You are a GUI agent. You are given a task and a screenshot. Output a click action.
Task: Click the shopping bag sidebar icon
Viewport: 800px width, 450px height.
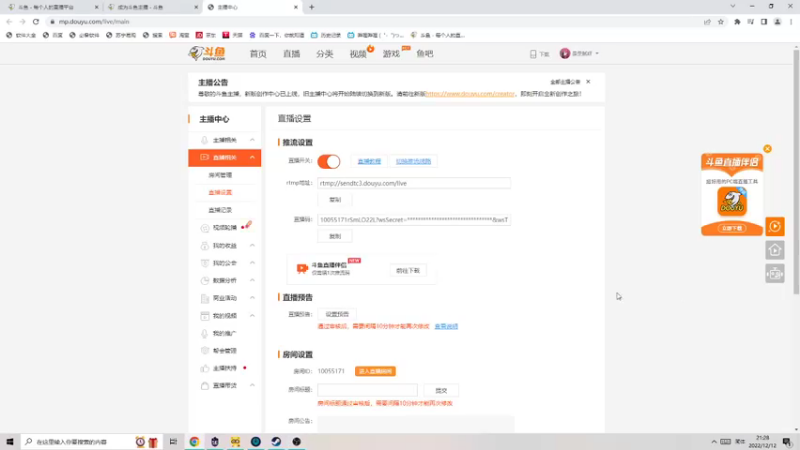coord(204,386)
